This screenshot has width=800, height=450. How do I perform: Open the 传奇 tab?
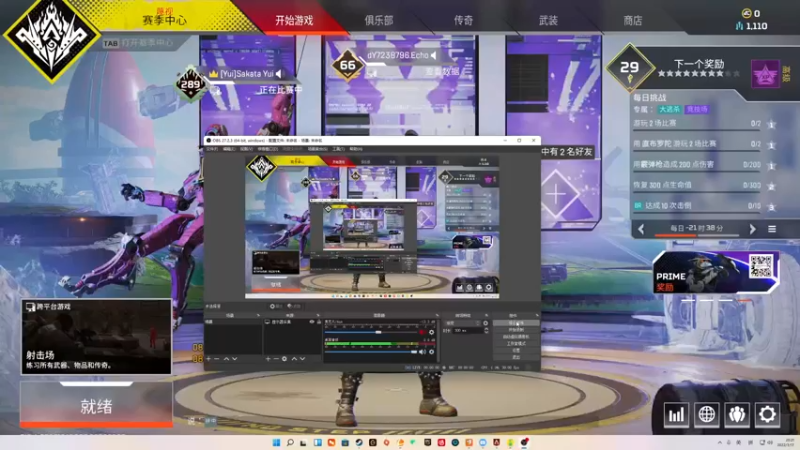[x=463, y=20]
